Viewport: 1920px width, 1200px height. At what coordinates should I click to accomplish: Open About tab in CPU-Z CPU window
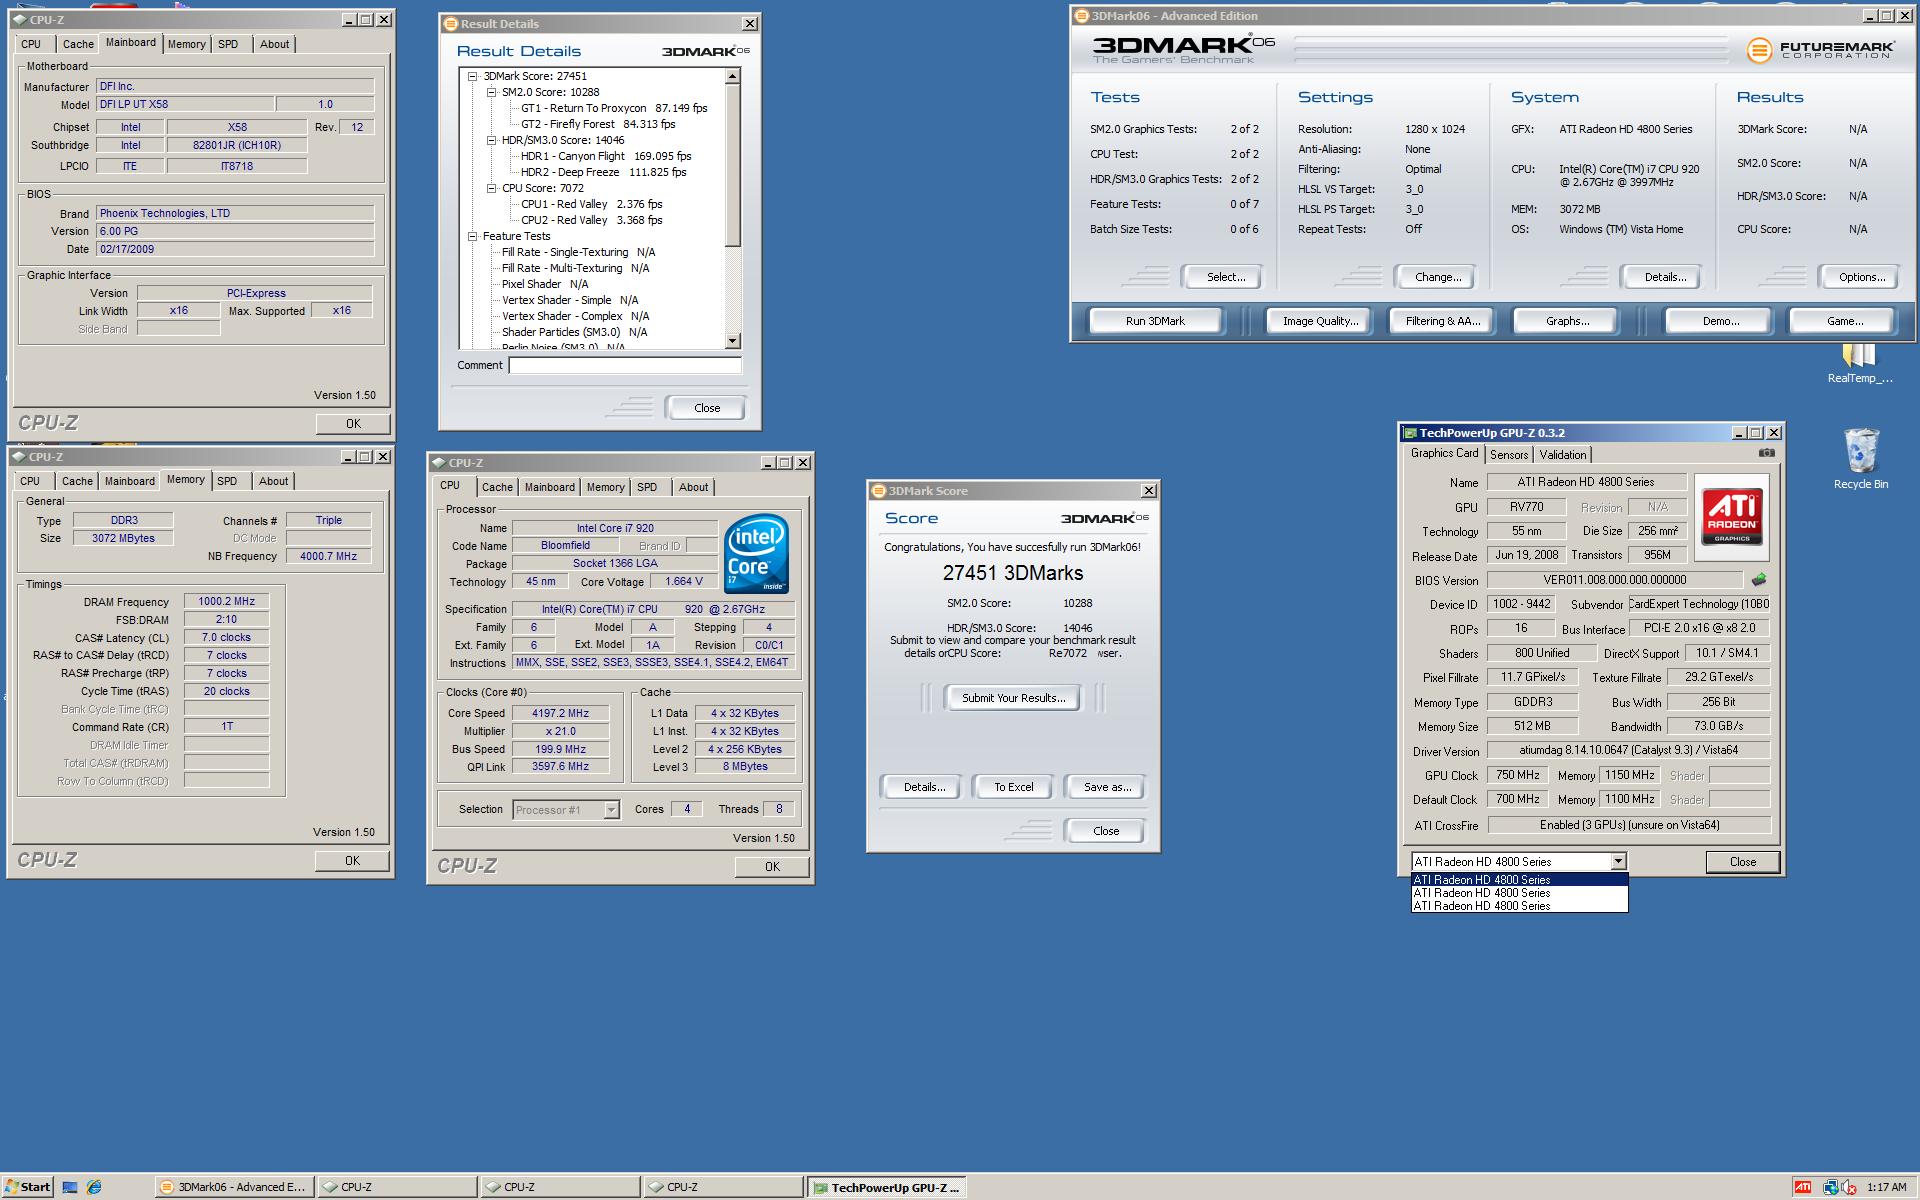pos(693,487)
